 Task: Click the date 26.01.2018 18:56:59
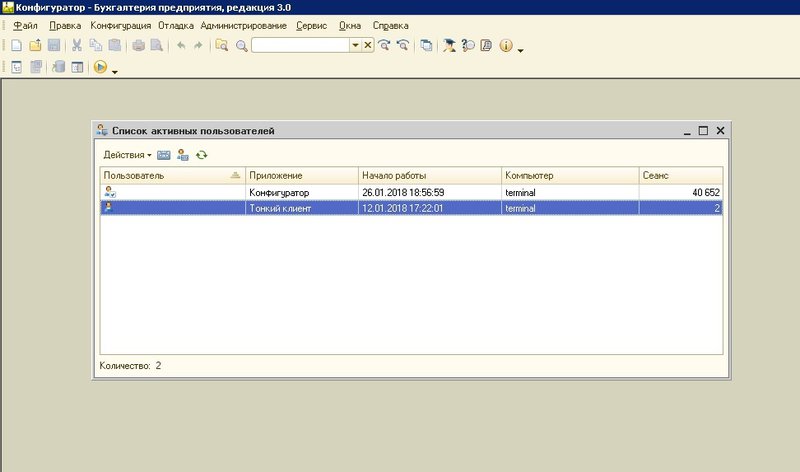coord(403,192)
